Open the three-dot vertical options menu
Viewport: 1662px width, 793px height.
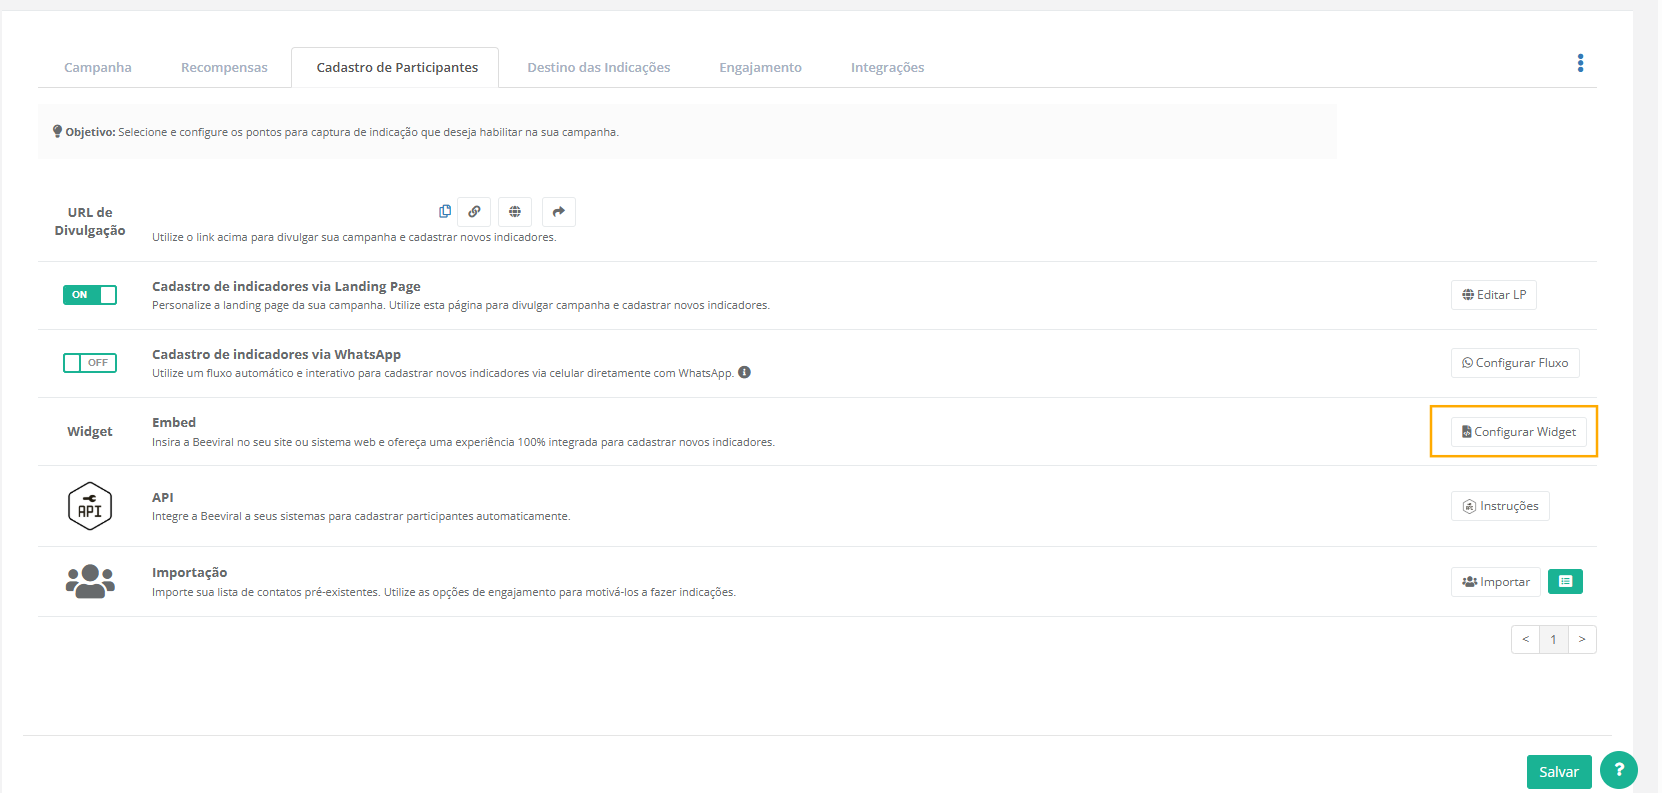[x=1580, y=63]
